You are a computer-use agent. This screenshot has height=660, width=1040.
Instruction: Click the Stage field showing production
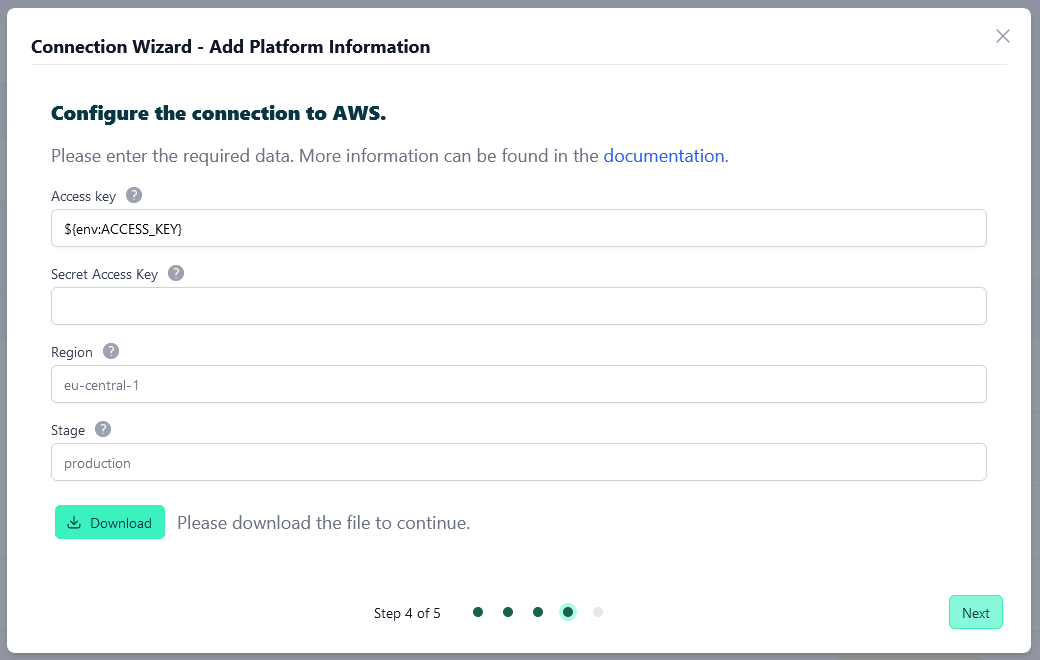tap(518, 462)
